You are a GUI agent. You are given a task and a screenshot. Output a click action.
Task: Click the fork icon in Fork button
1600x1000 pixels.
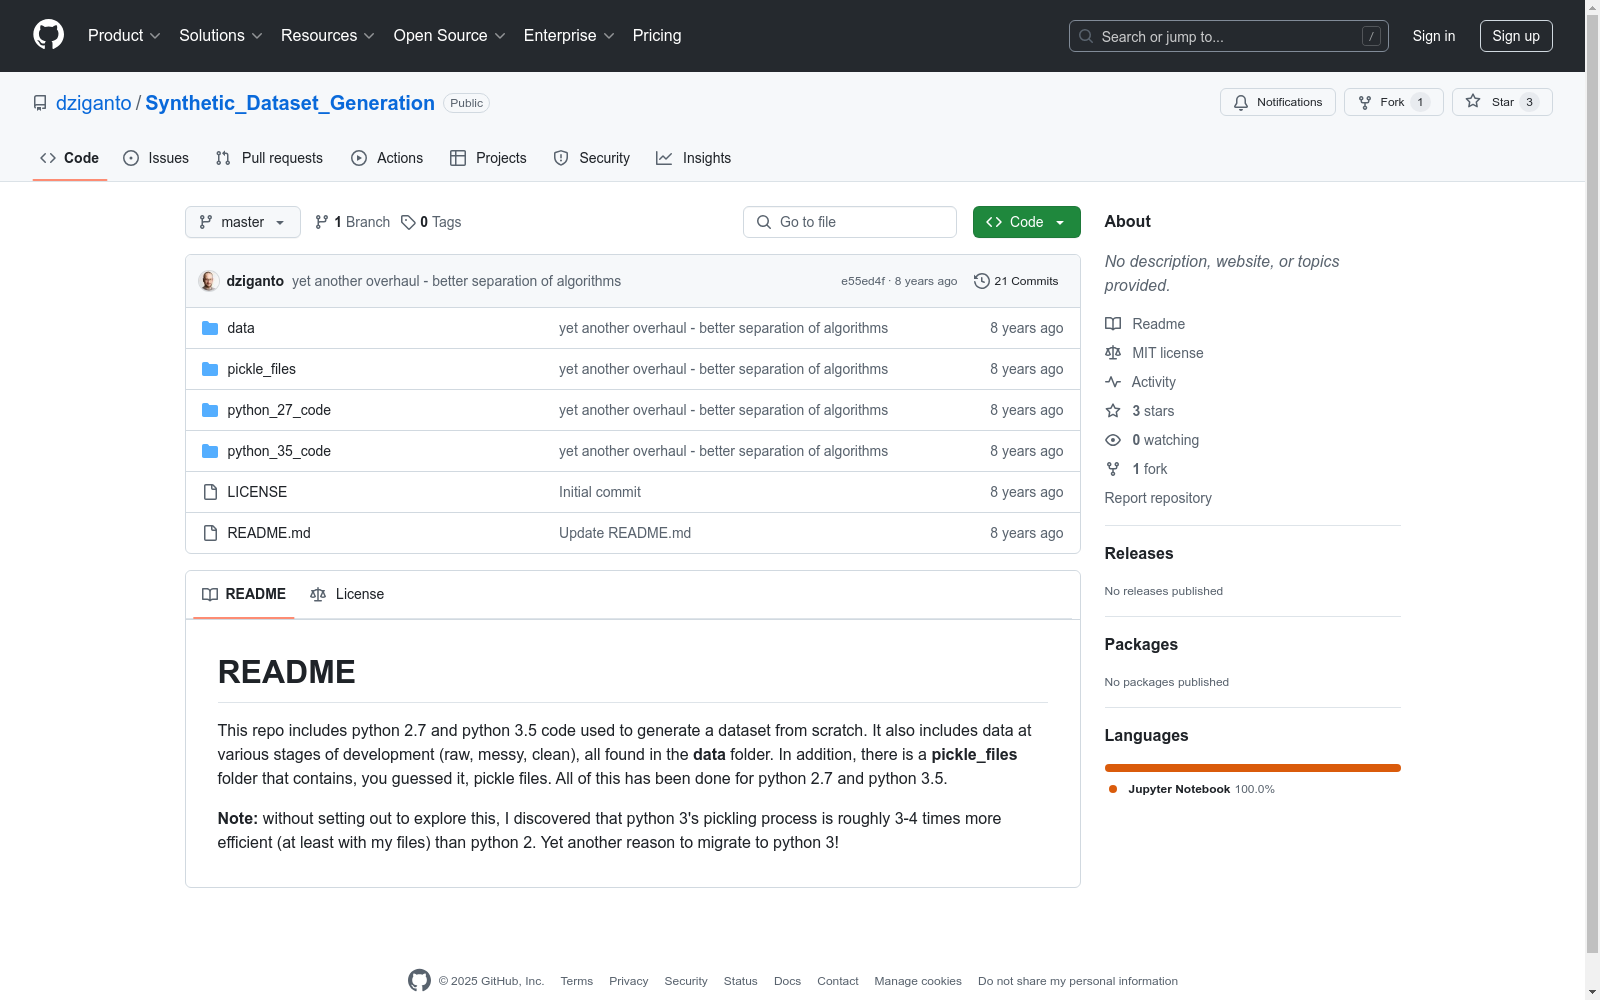[x=1365, y=102]
